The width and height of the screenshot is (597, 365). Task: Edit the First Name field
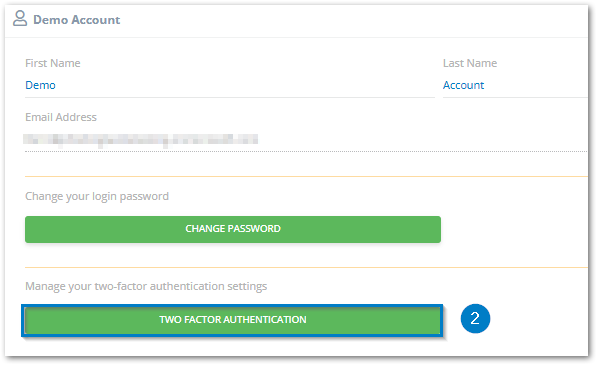click(230, 85)
